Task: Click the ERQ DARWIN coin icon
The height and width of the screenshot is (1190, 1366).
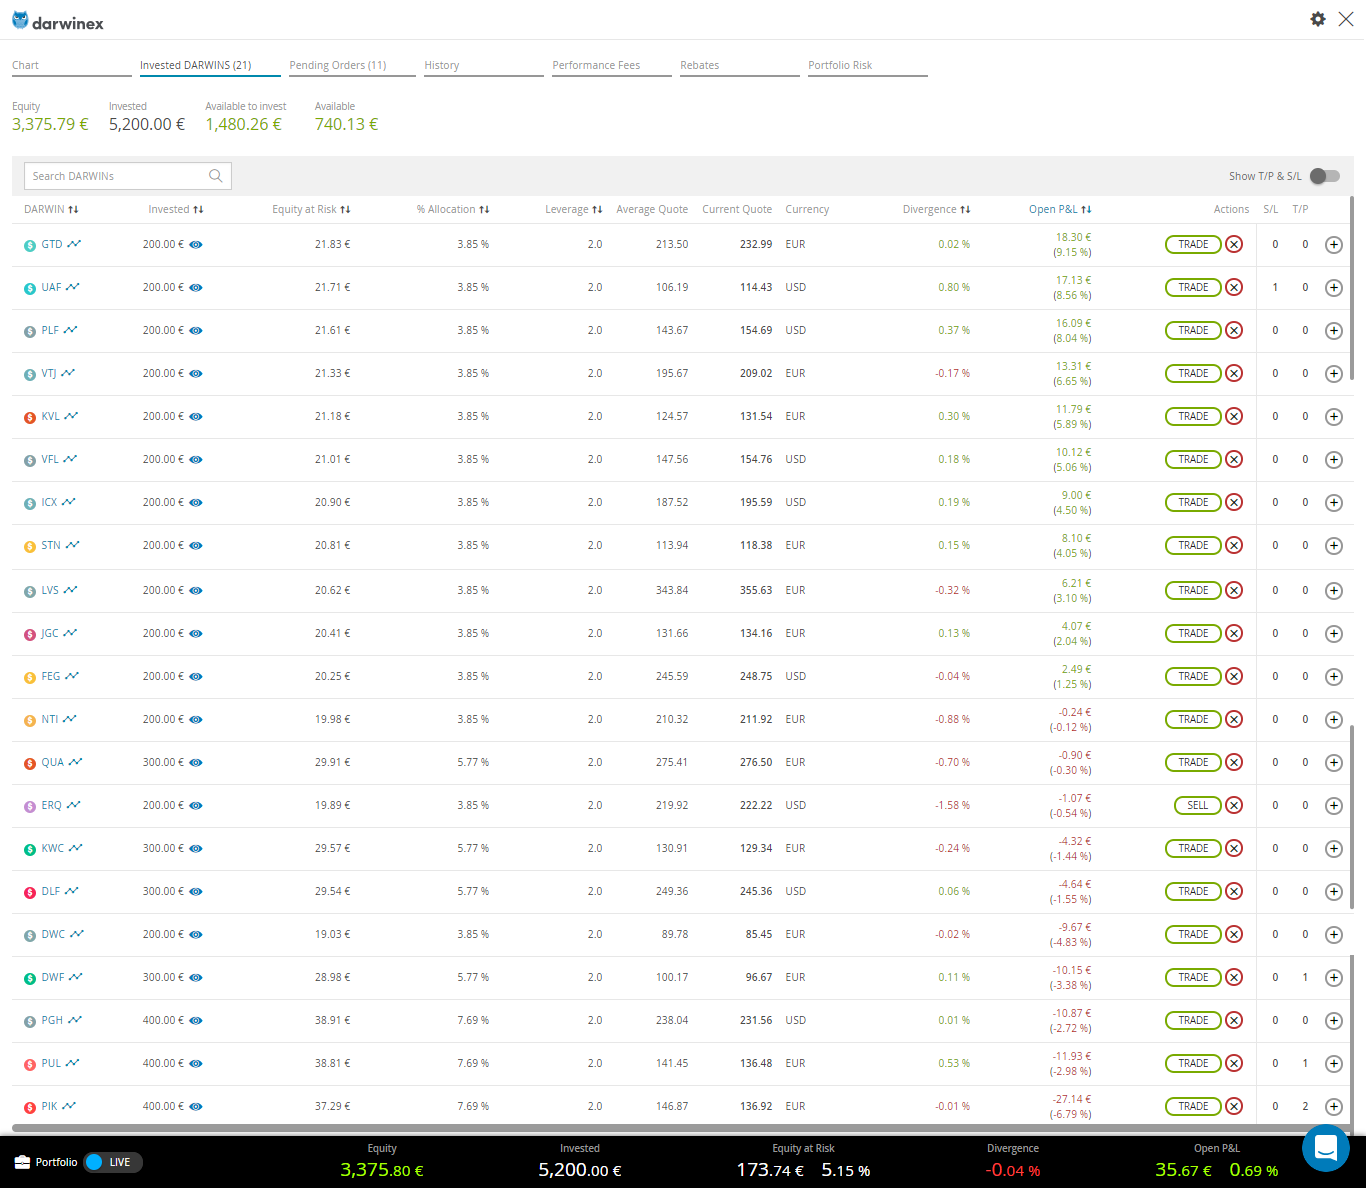Action: [30, 806]
